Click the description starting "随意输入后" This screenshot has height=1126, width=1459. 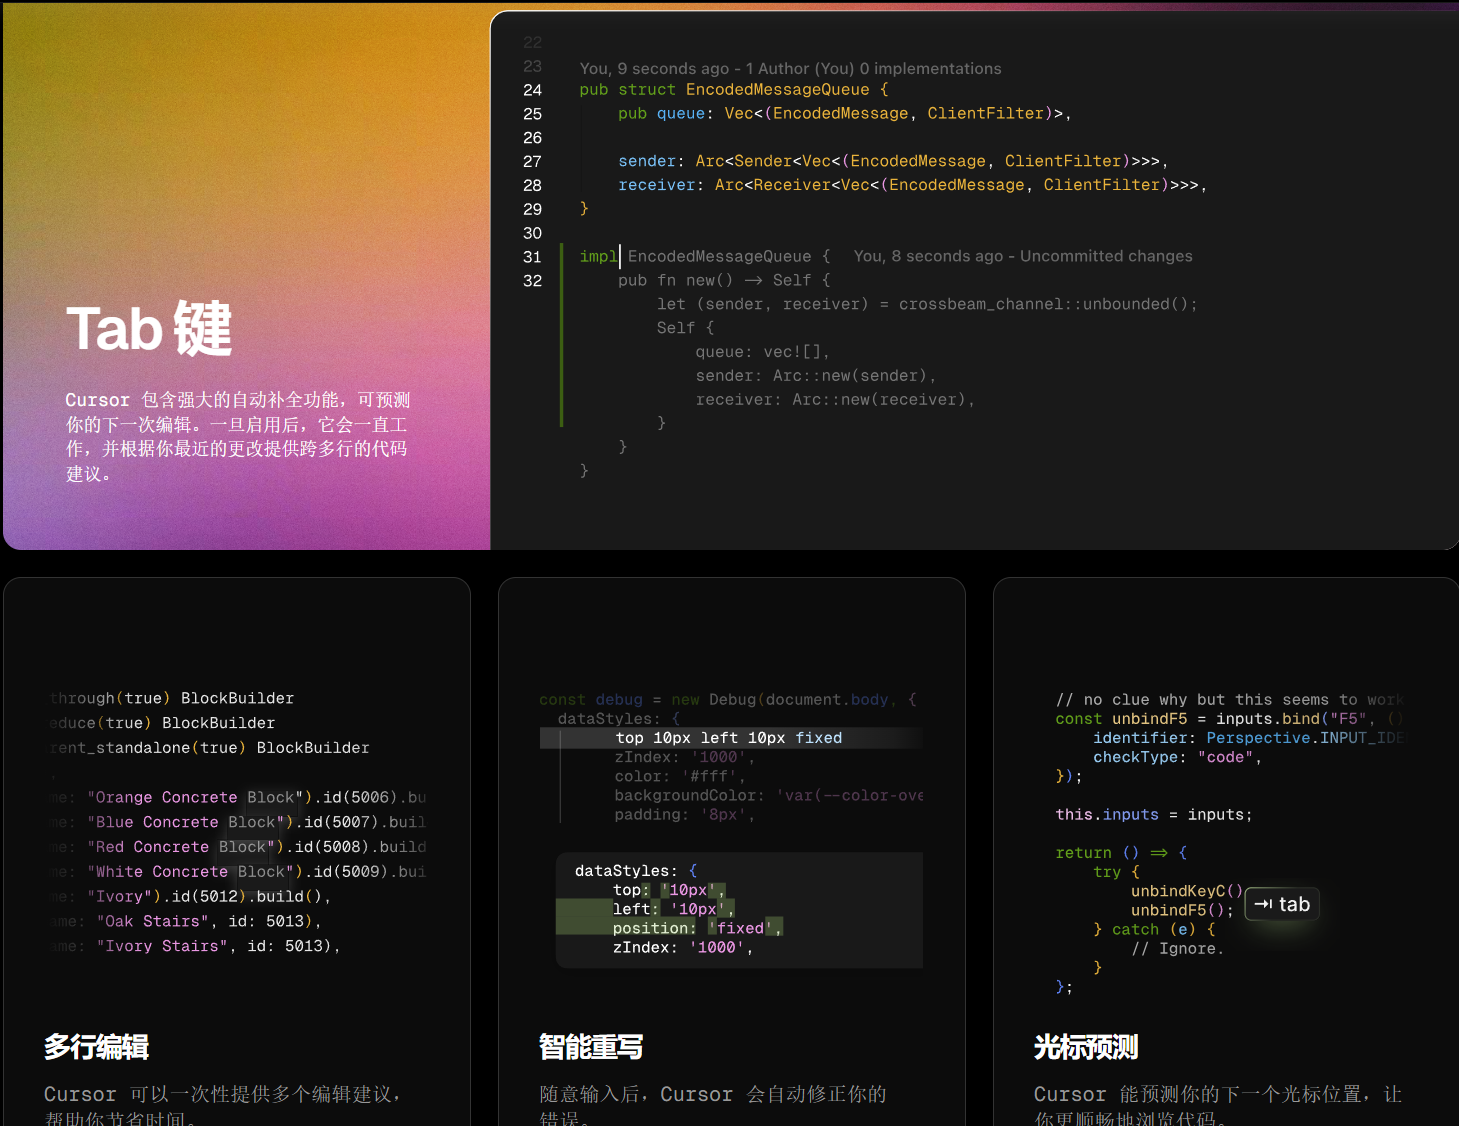click(713, 1106)
